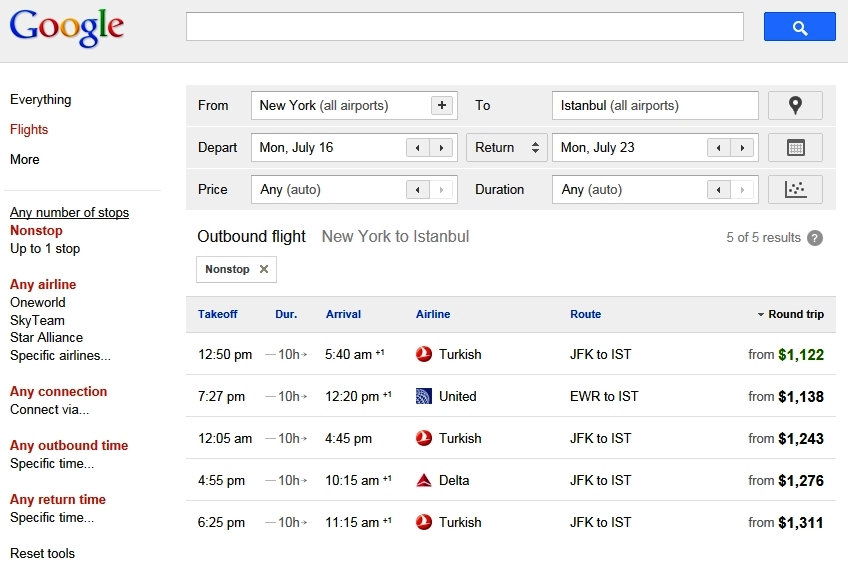Click the $1,311 round trip price

(801, 523)
